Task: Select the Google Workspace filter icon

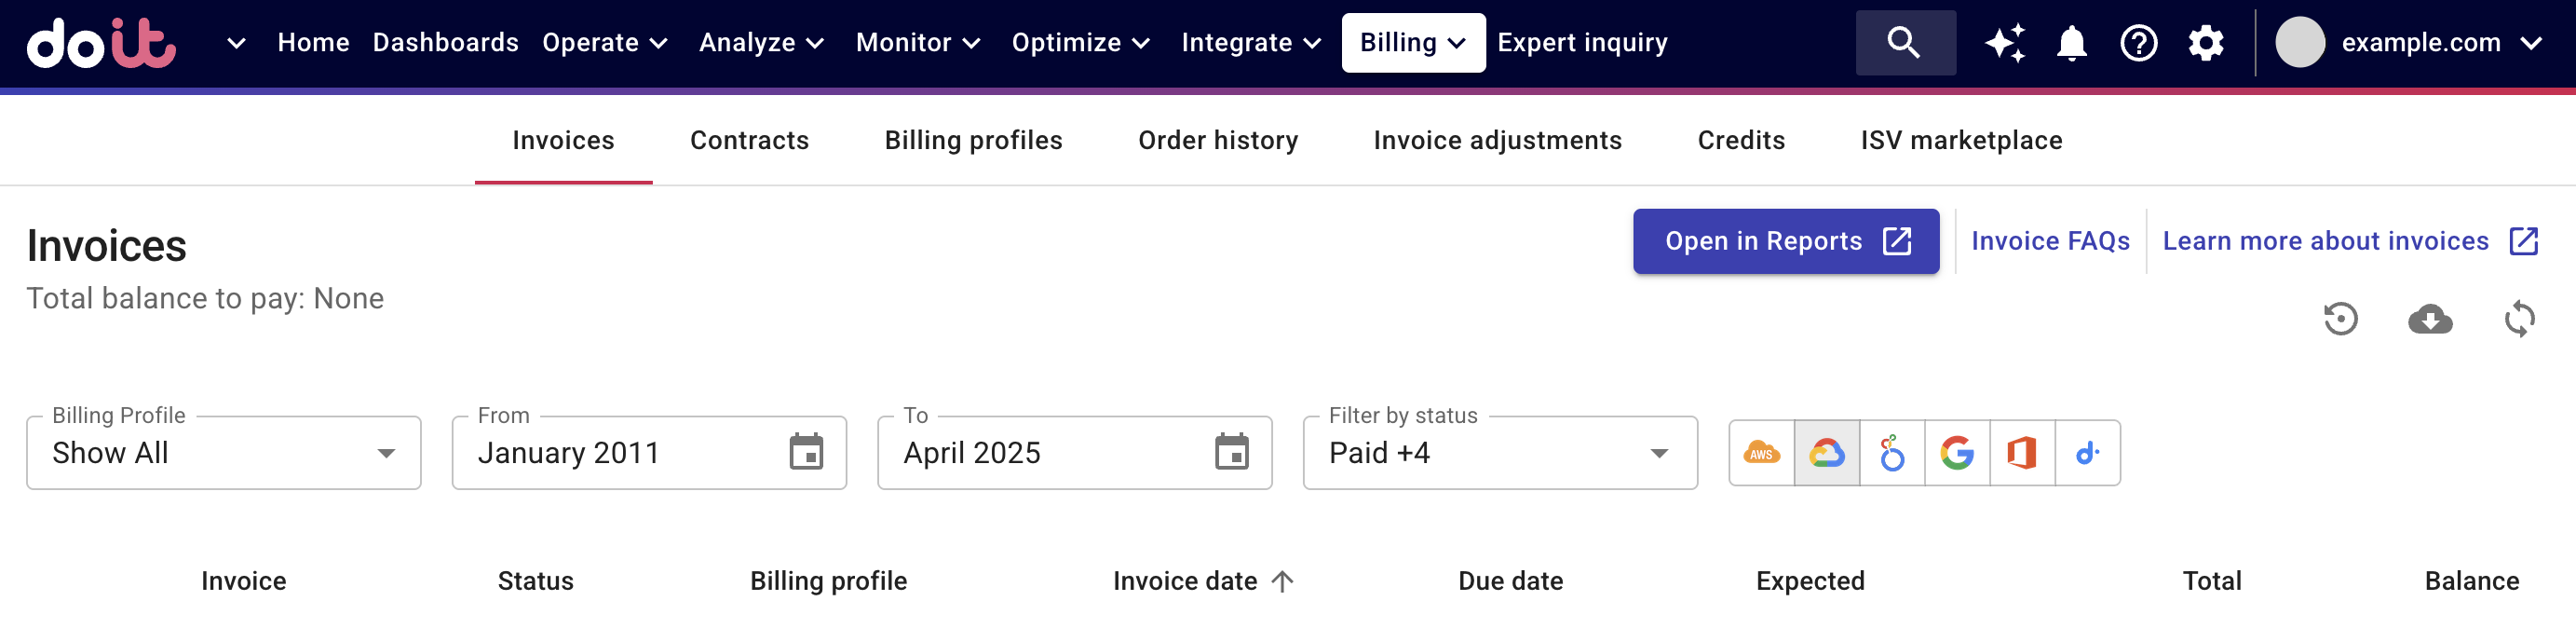Action: point(1957,452)
